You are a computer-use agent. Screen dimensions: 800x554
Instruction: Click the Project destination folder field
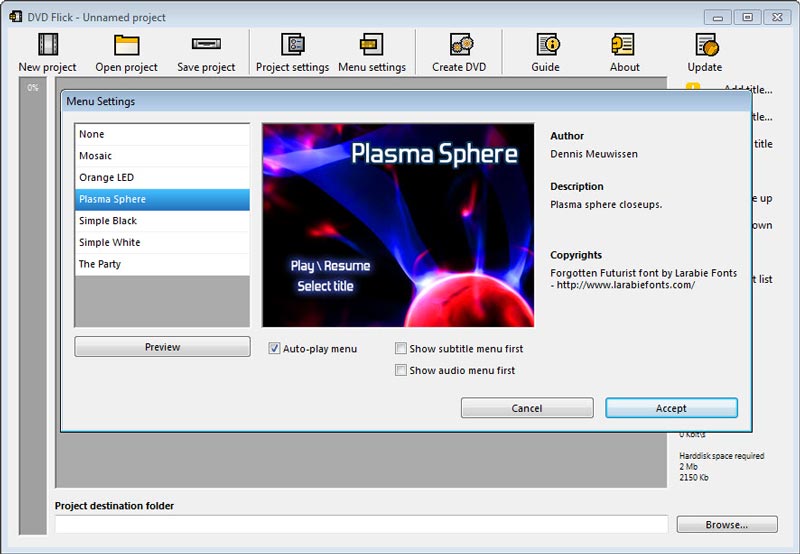pos(361,524)
